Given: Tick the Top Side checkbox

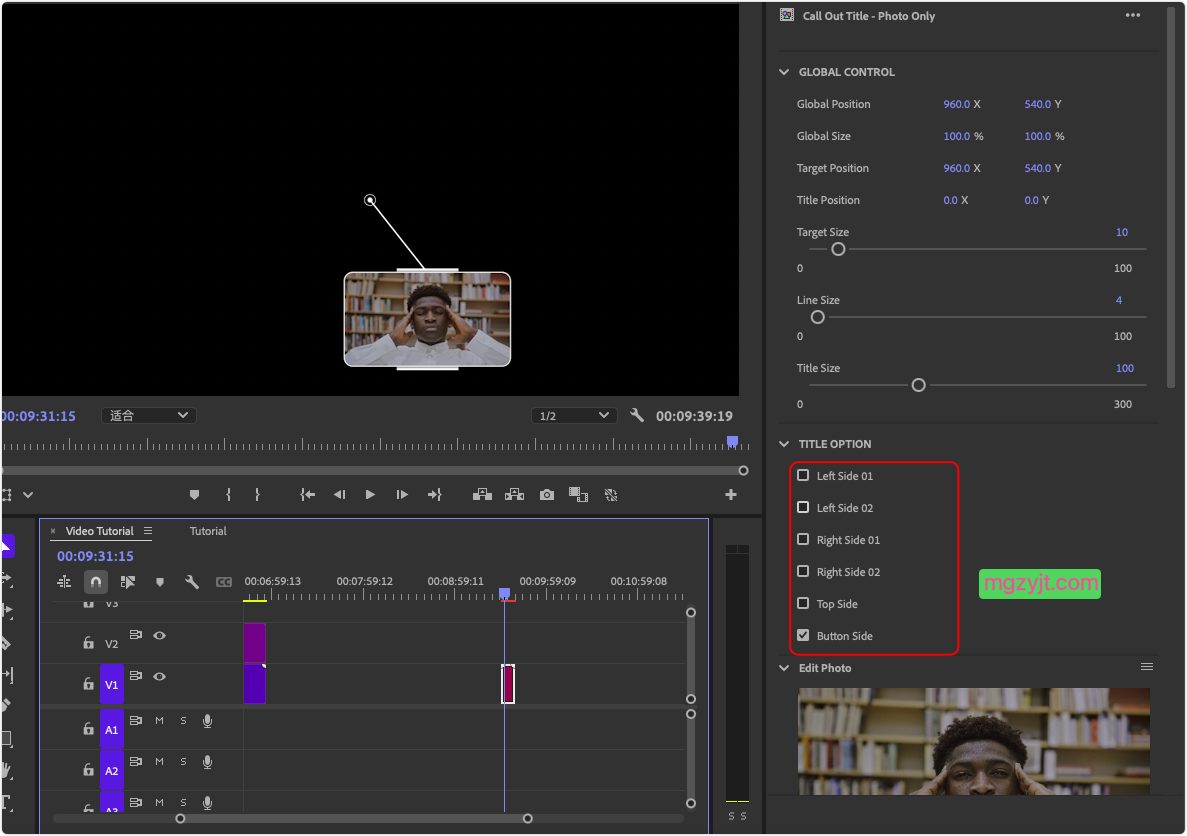Looking at the screenshot, I should [803, 604].
